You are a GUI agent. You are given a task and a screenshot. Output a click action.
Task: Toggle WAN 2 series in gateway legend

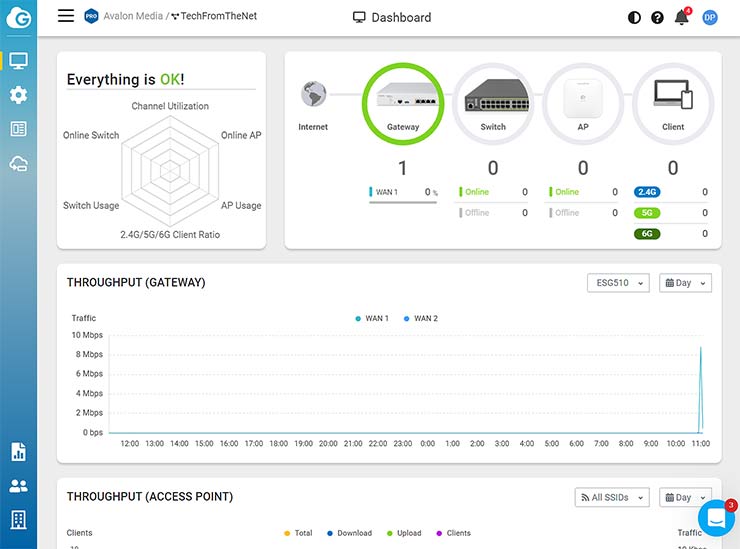pyautogui.click(x=421, y=318)
